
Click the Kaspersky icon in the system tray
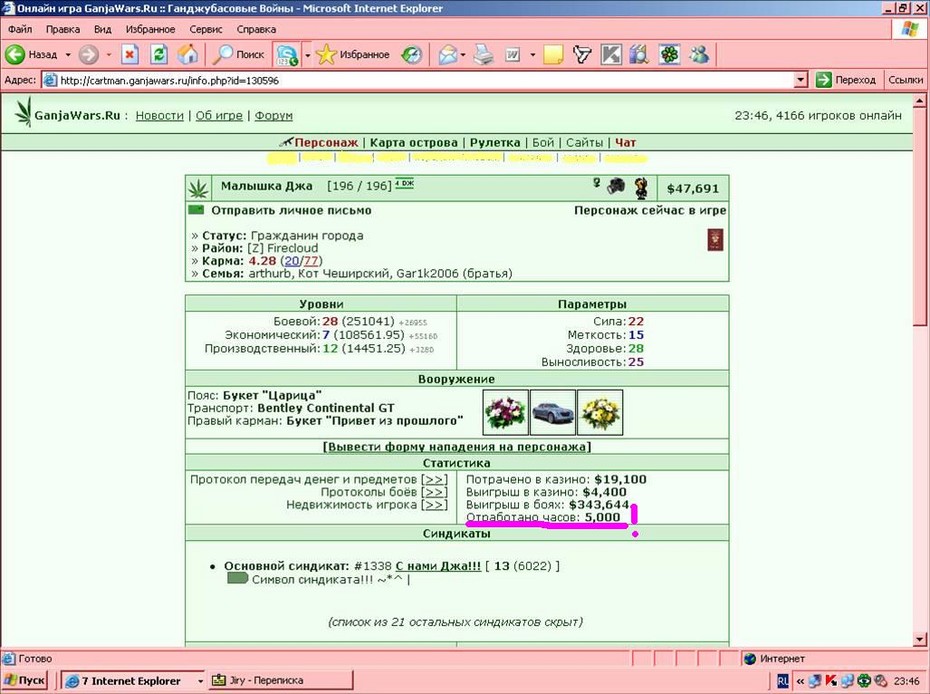(830, 680)
